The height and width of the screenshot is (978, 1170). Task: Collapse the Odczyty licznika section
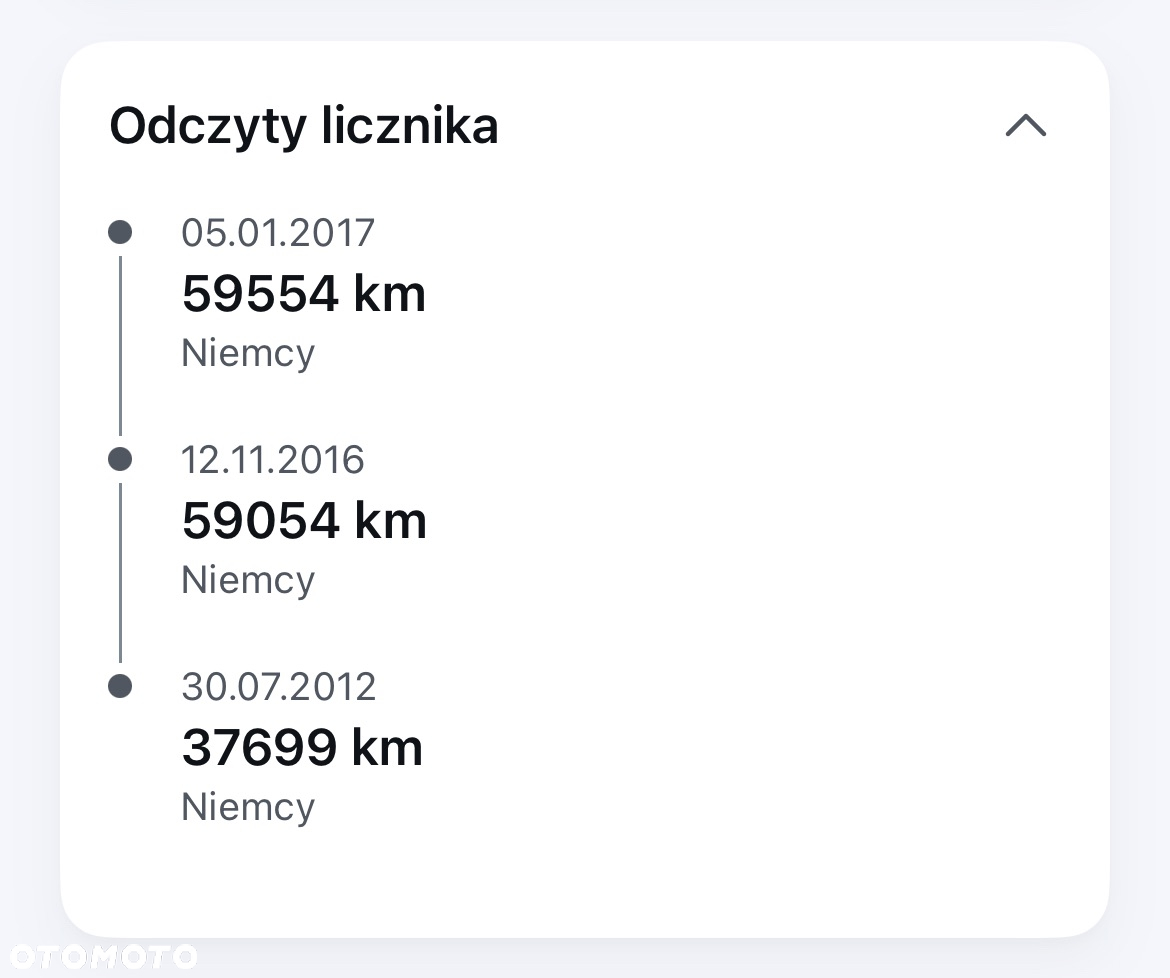1026,126
